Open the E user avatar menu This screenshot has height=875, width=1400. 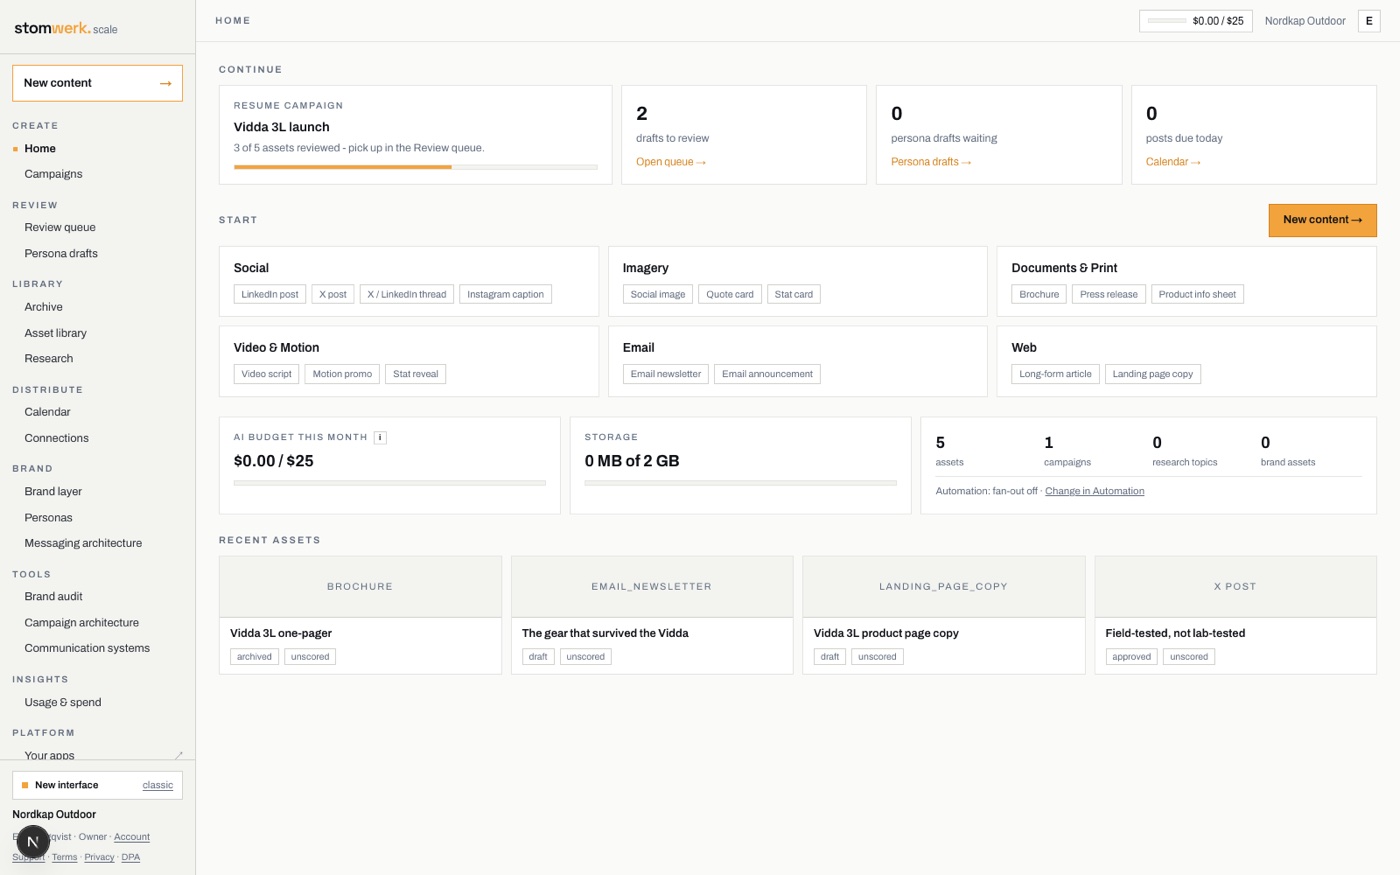click(x=1369, y=21)
